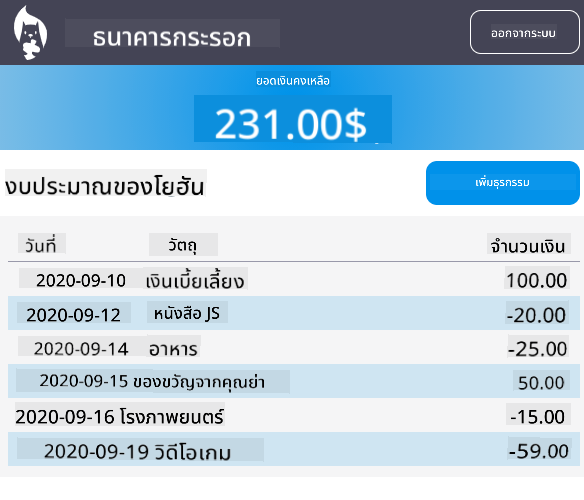Select the ของขวัญจากคุณย่า transaction row
Image resolution: width=584 pixels, height=500 pixels.
click(x=294, y=381)
